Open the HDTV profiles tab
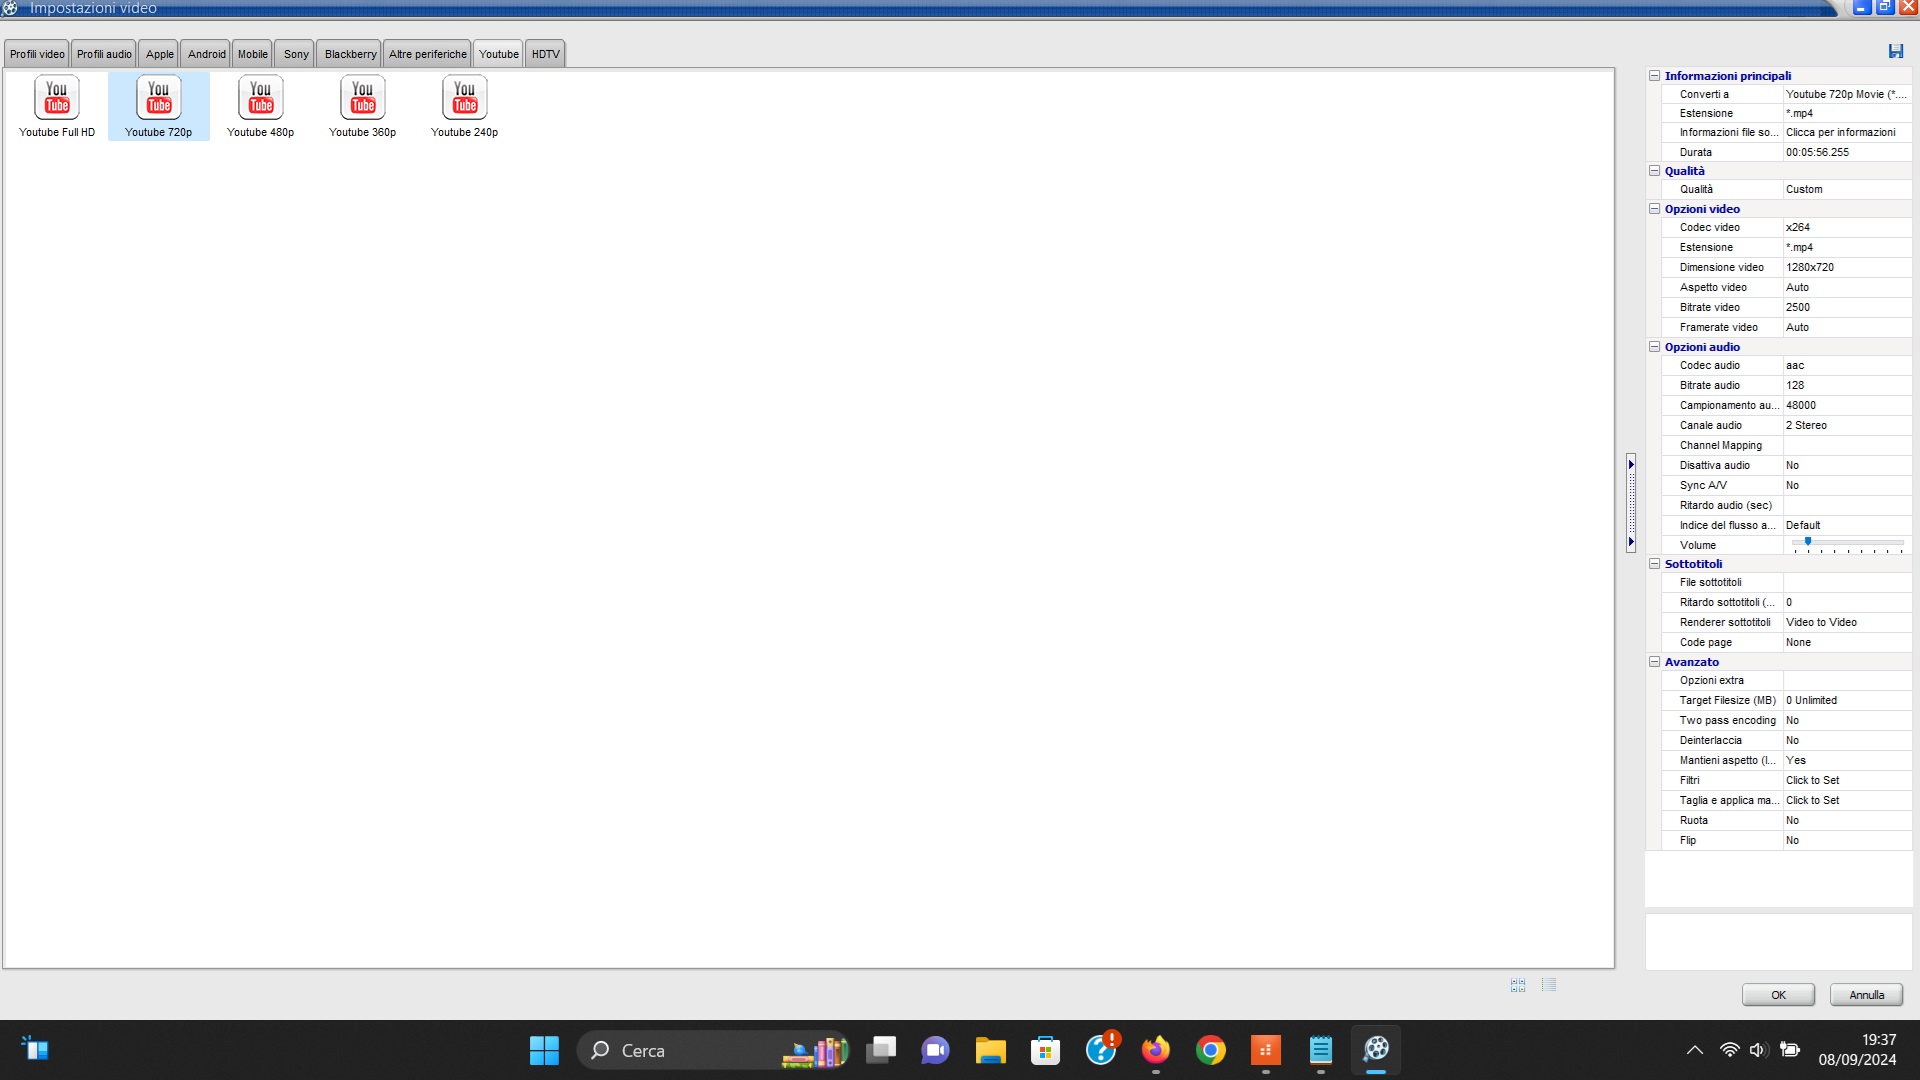The height and width of the screenshot is (1080, 1920). [545, 54]
